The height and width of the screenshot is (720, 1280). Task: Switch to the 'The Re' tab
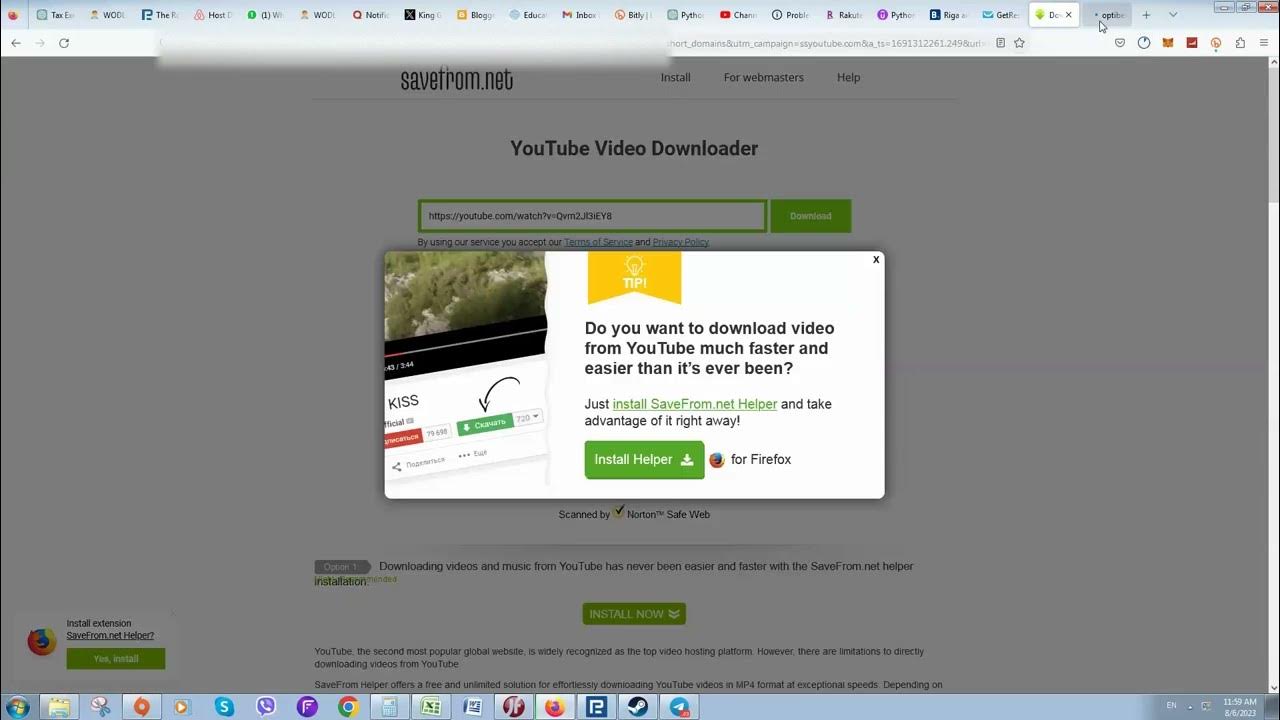[x=160, y=15]
